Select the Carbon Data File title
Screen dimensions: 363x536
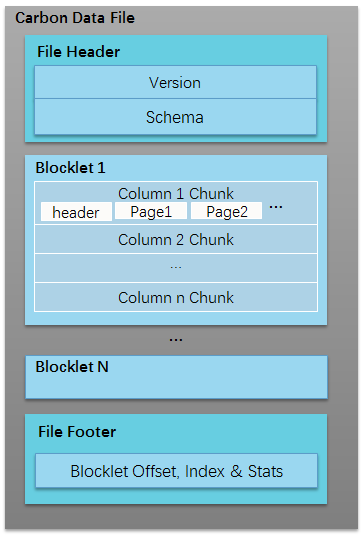[75, 18]
